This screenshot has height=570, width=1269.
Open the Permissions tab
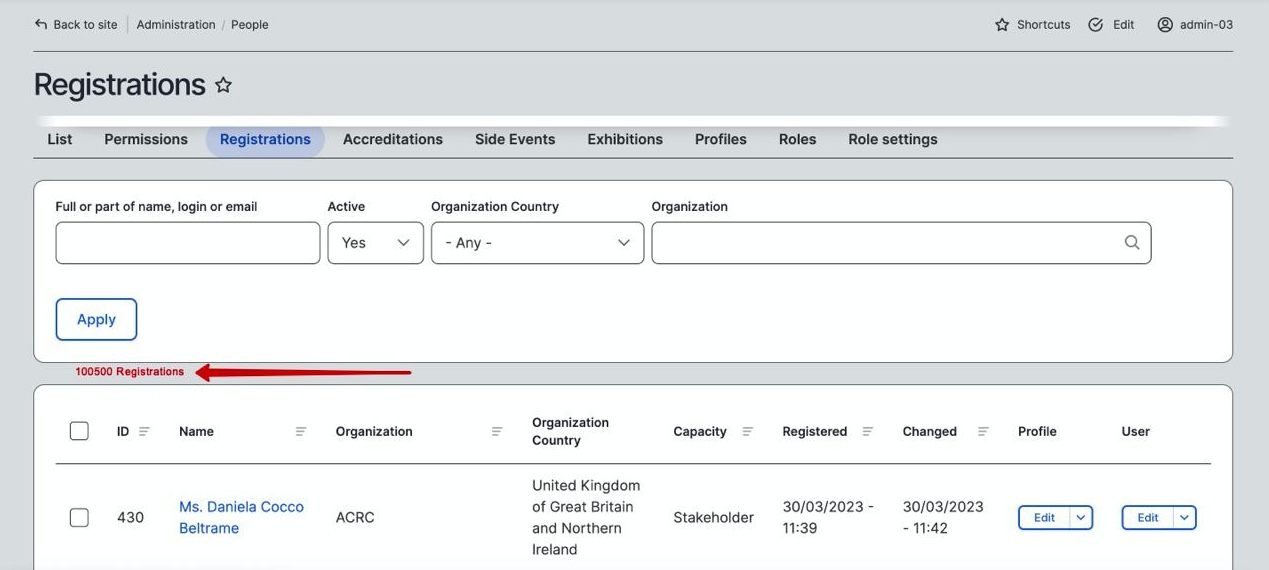[146, 139]
